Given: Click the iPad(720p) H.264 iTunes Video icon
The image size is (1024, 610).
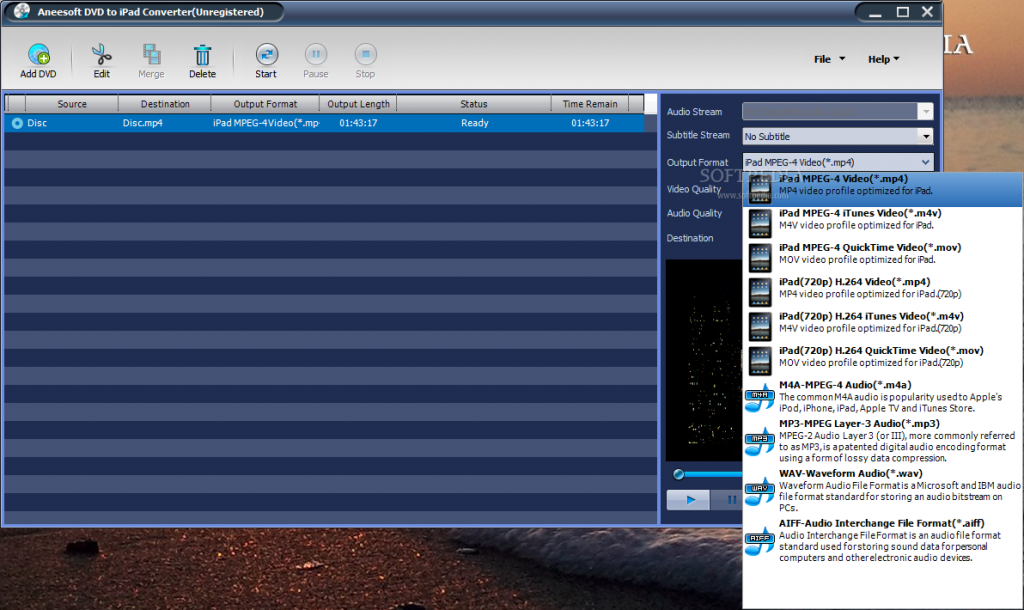Looking at the screenshot, I should pyautogui.click(x=760, y=327).
